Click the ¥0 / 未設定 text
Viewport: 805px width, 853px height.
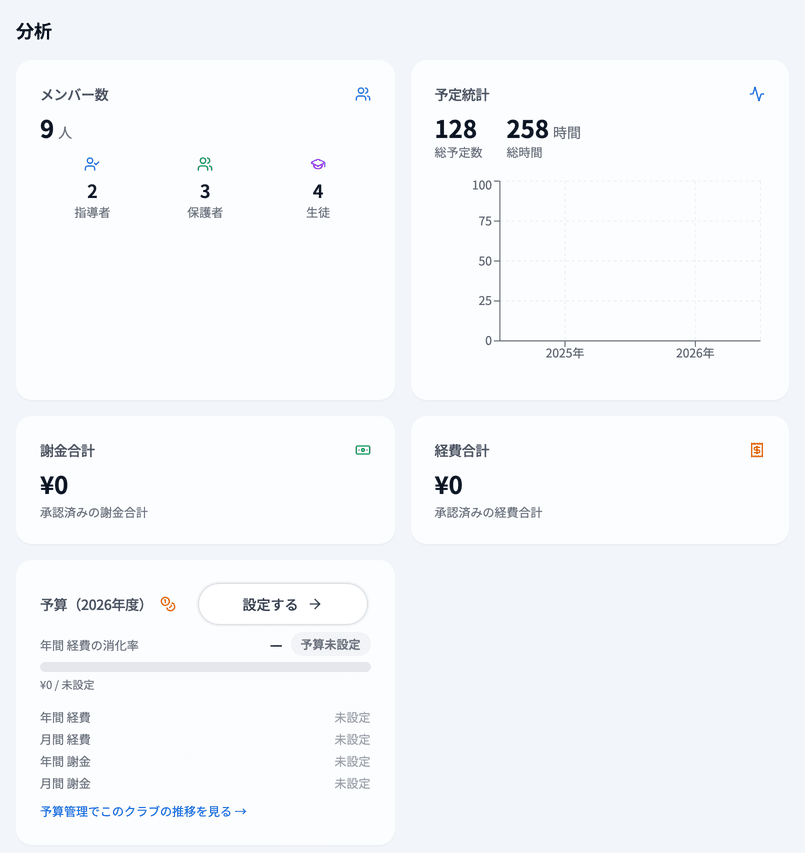click(x=67, y=685)
